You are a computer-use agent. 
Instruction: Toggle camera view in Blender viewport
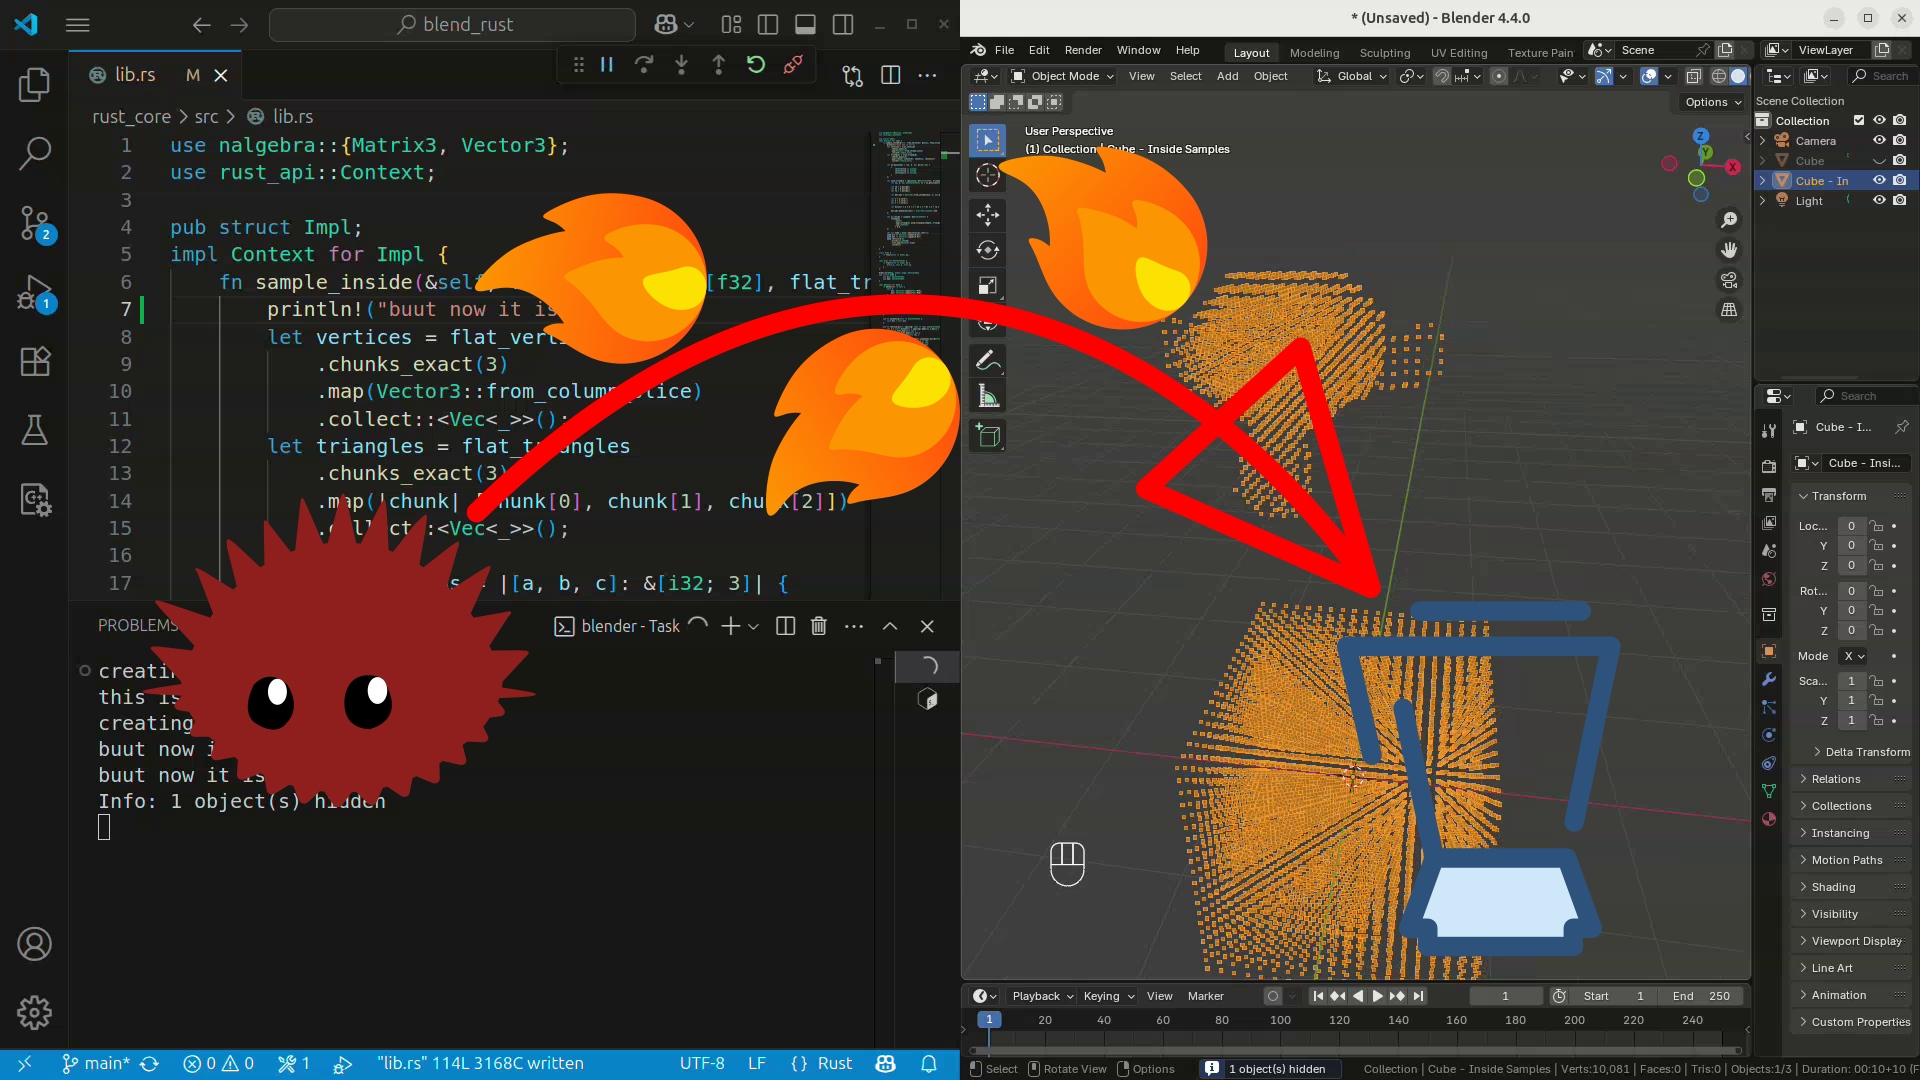1729,280
